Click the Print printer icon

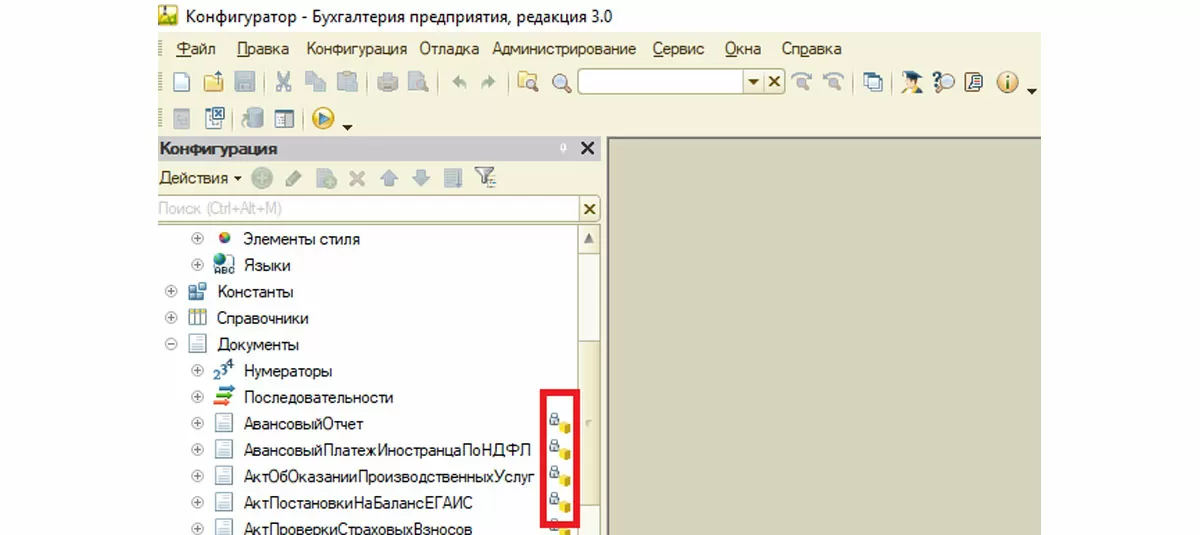pos(387,83)
